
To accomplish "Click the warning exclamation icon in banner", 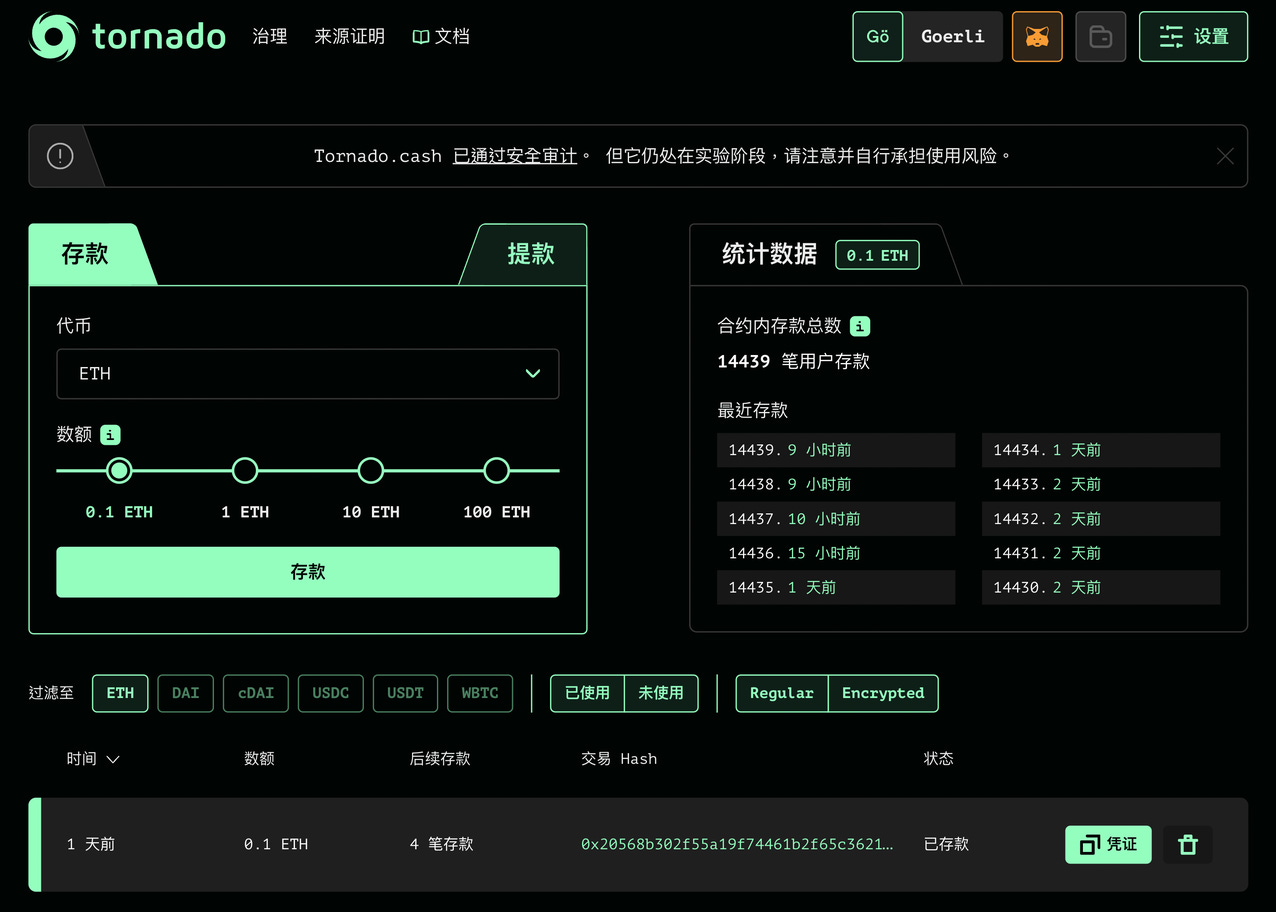I will pos(60,156).
